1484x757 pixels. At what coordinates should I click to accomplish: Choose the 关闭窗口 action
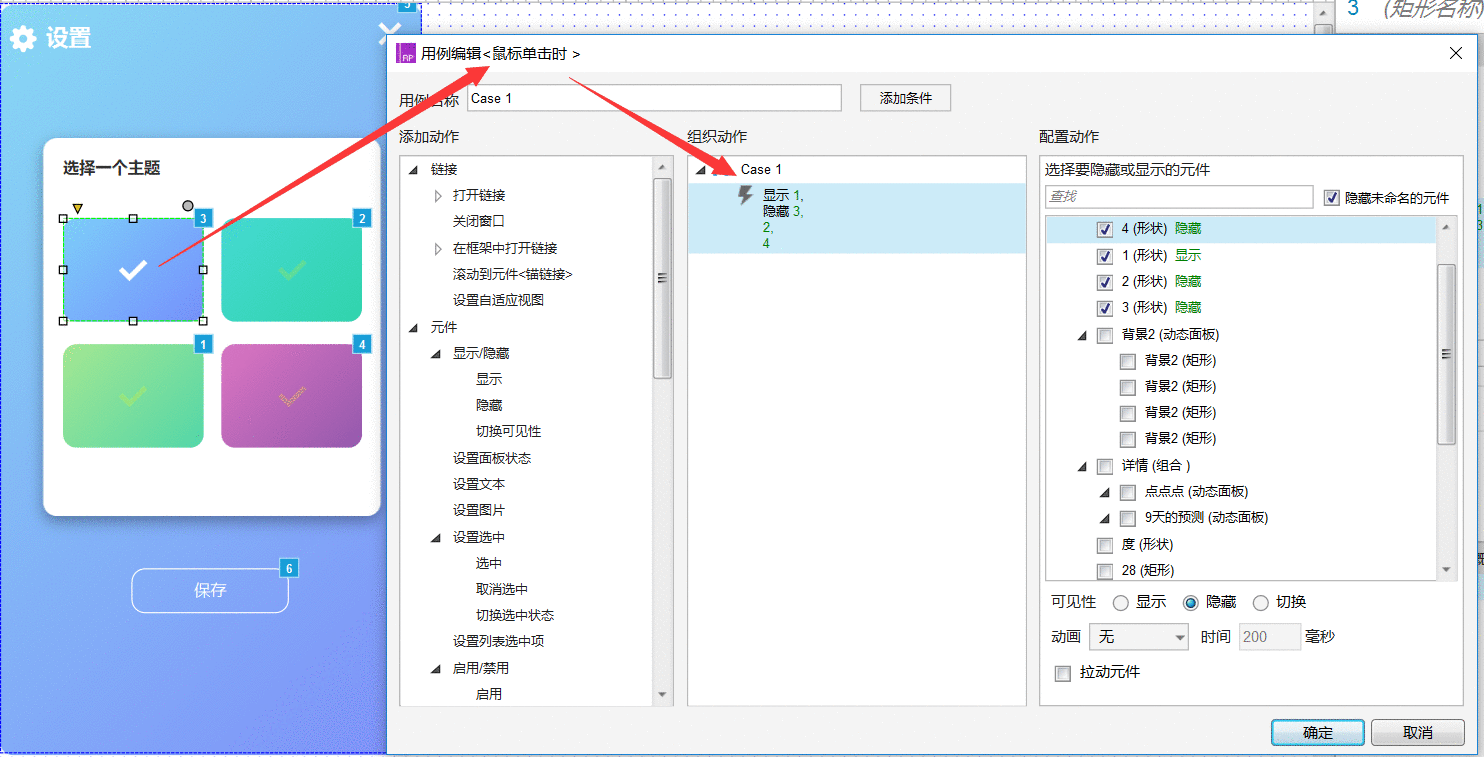479,221
